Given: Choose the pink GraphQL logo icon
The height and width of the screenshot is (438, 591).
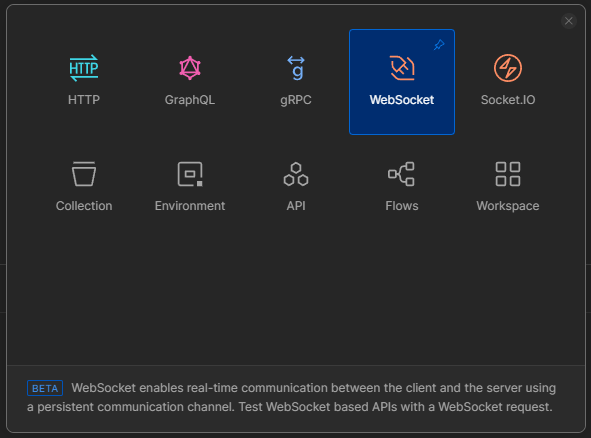Looking at the screenshot, I should click(x=190, y=68).
